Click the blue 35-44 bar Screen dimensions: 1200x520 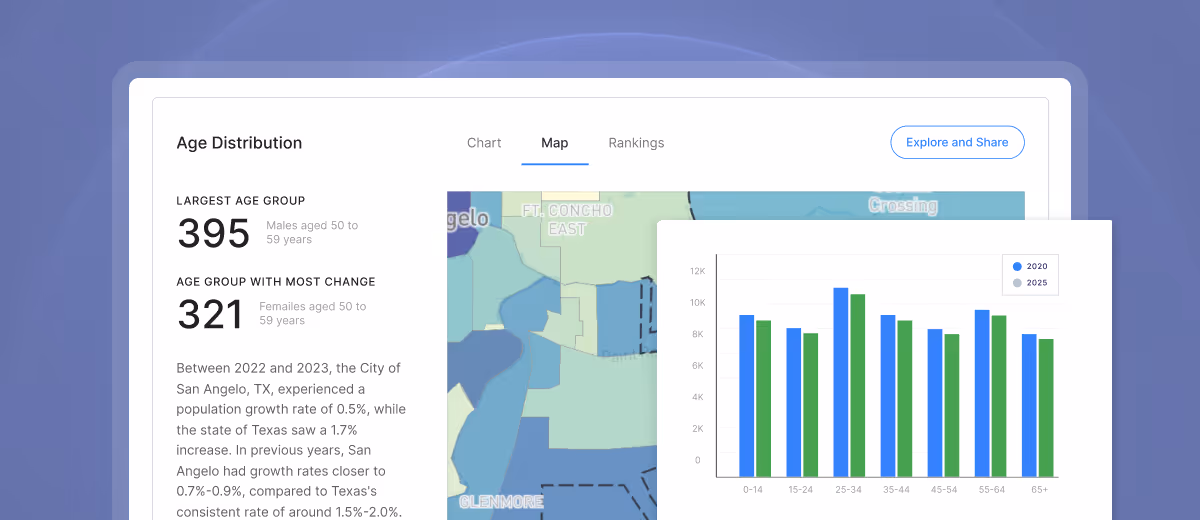tap(888, 396)
